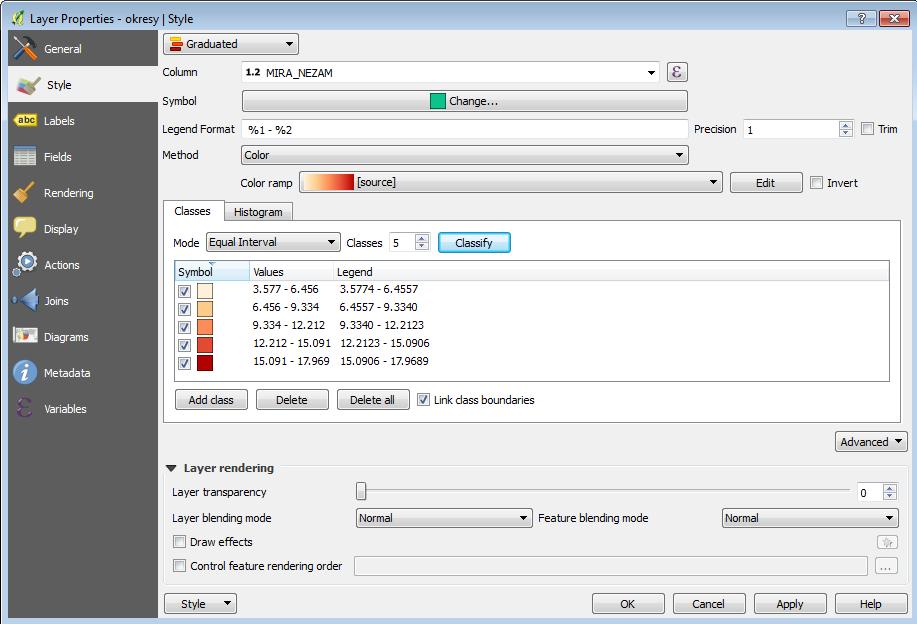
Task: Click the Cancel button
Action: pyautogui.click(x=708, y=604)
